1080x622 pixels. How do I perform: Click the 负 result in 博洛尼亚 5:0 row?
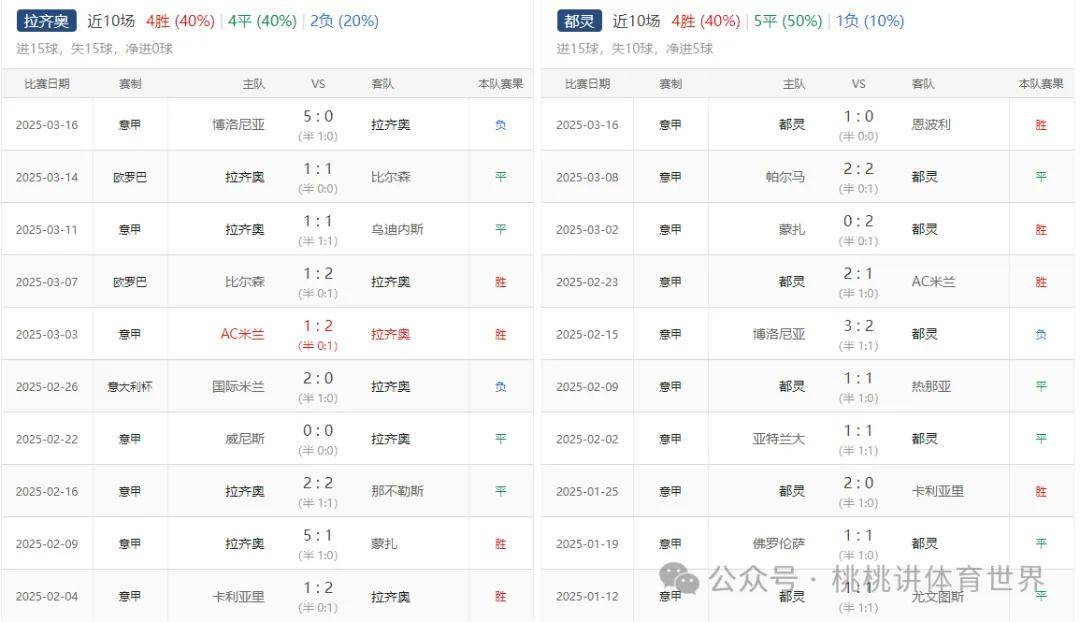pos(501,125)
